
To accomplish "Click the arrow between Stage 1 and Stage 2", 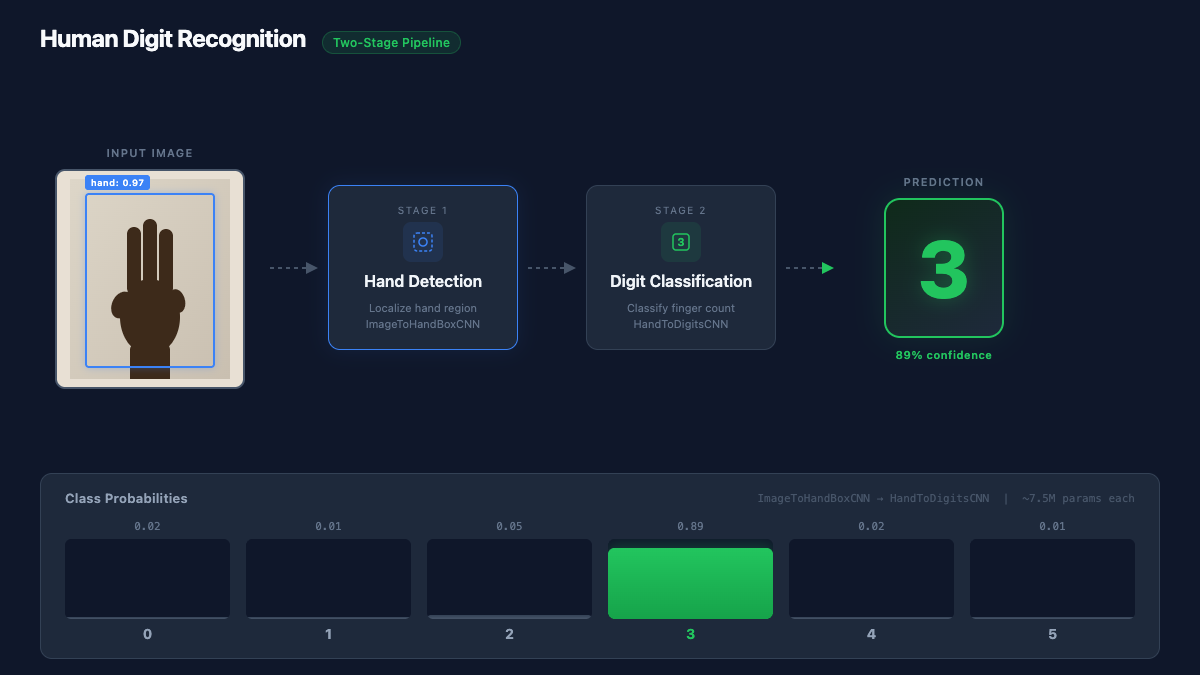I will pos(550,267).
